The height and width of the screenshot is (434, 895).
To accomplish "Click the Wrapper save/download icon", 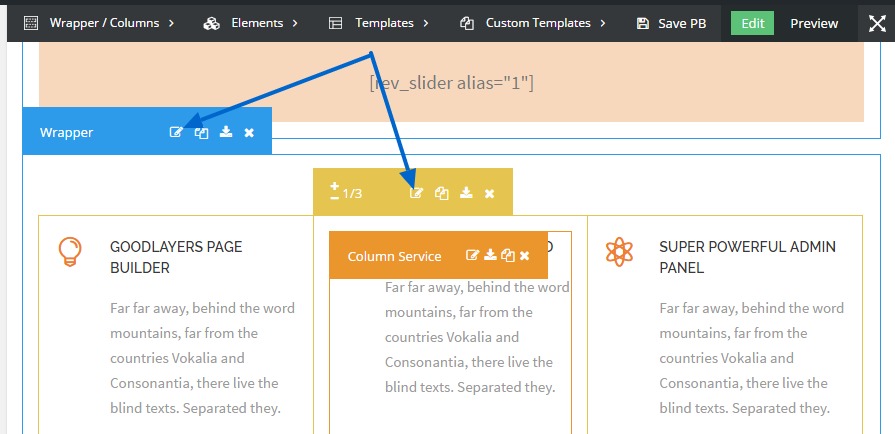I will click(x=226, y=132).
